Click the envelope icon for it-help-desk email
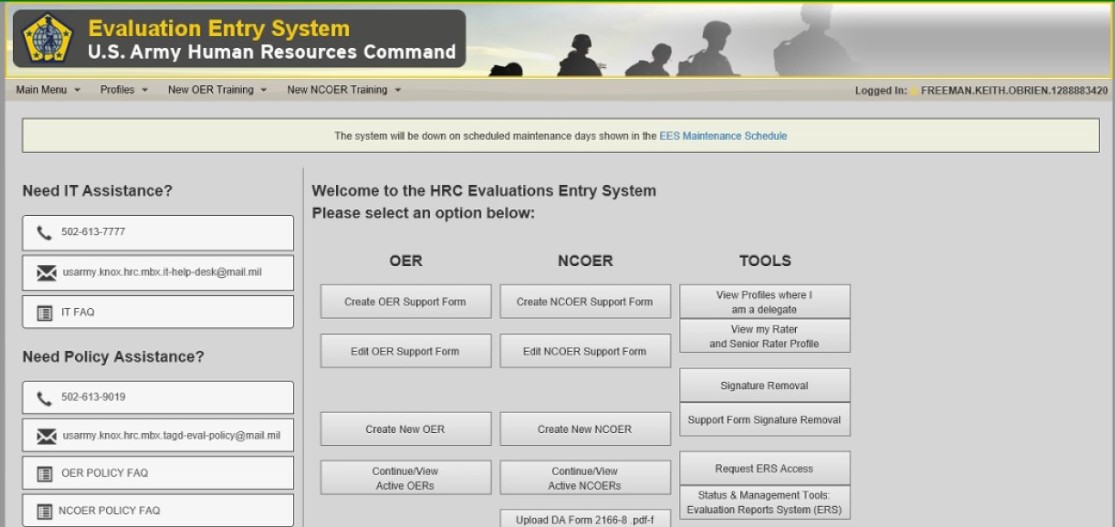 pyautogui.click(x=46, y=272)
